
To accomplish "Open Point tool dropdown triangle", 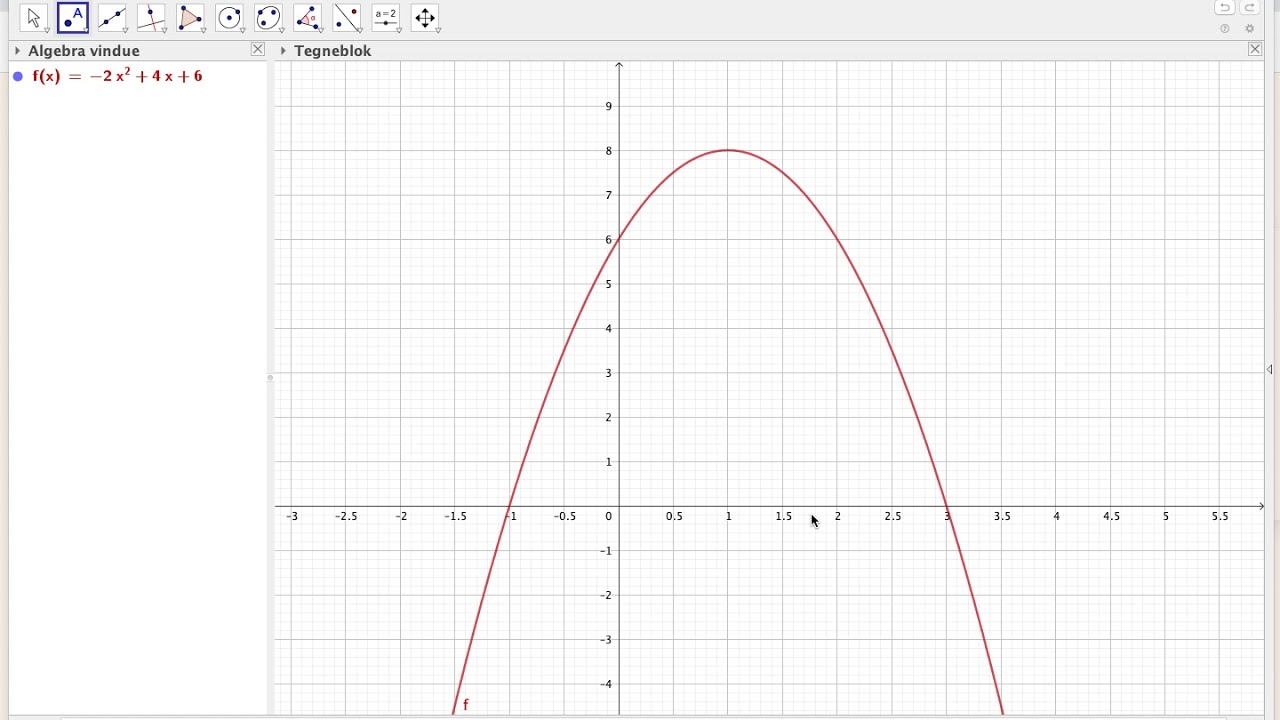I will [x=86, y=31].
